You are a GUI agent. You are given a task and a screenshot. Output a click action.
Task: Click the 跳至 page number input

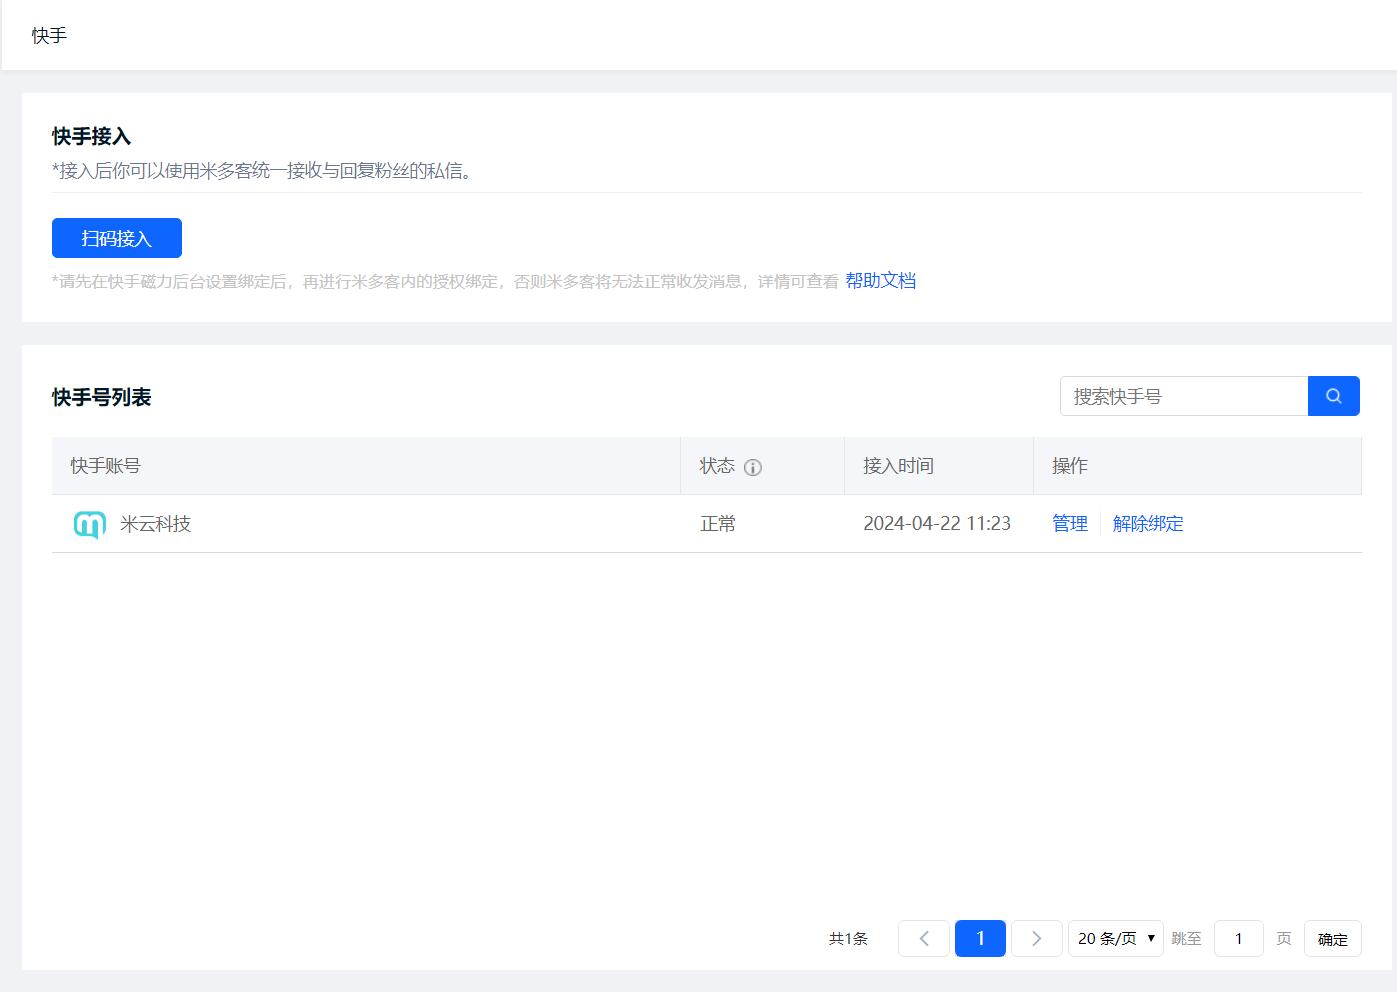(x=1238, y=938)
